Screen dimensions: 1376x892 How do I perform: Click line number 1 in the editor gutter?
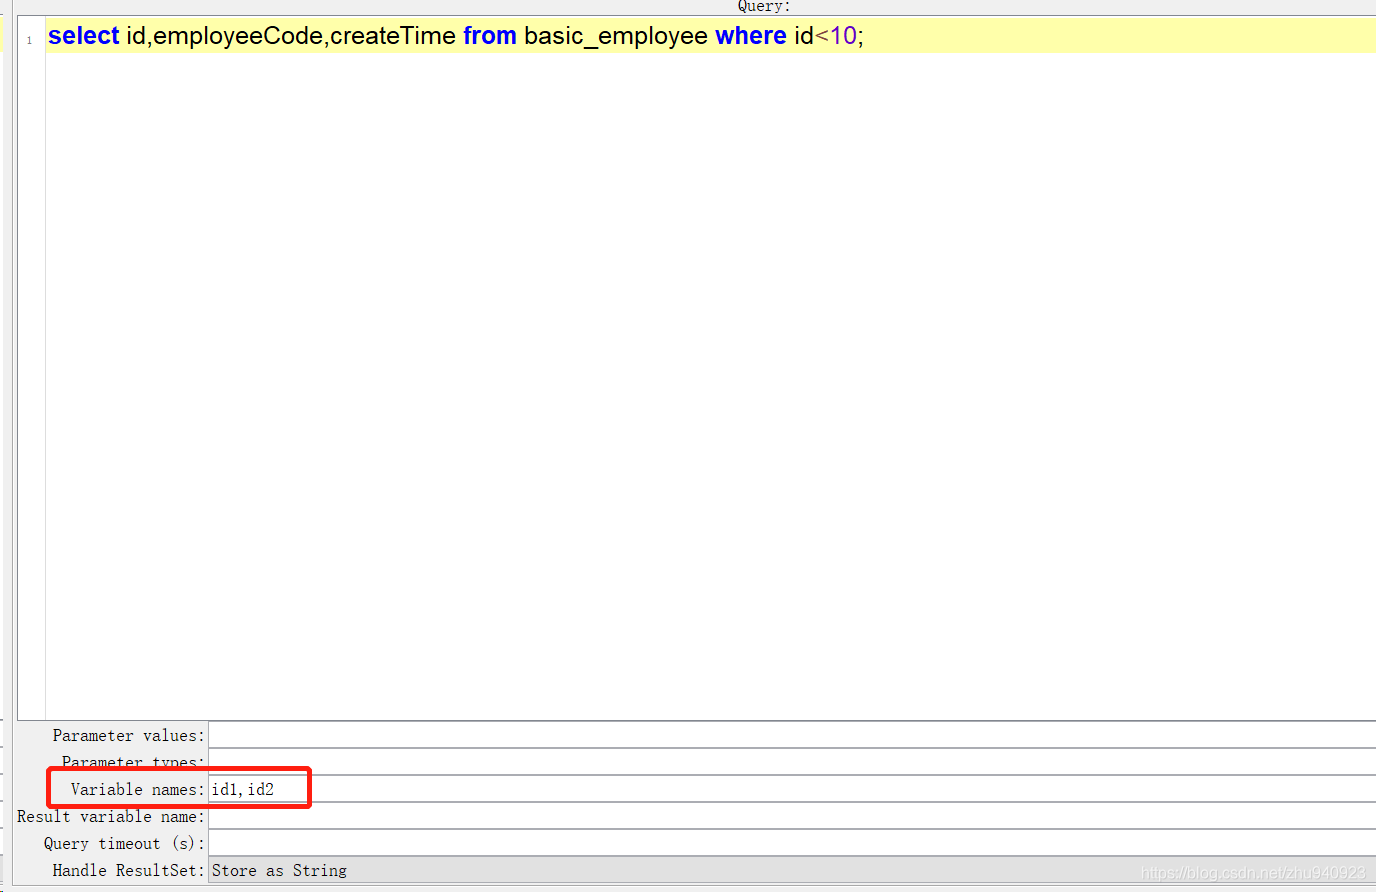point(30,40)
